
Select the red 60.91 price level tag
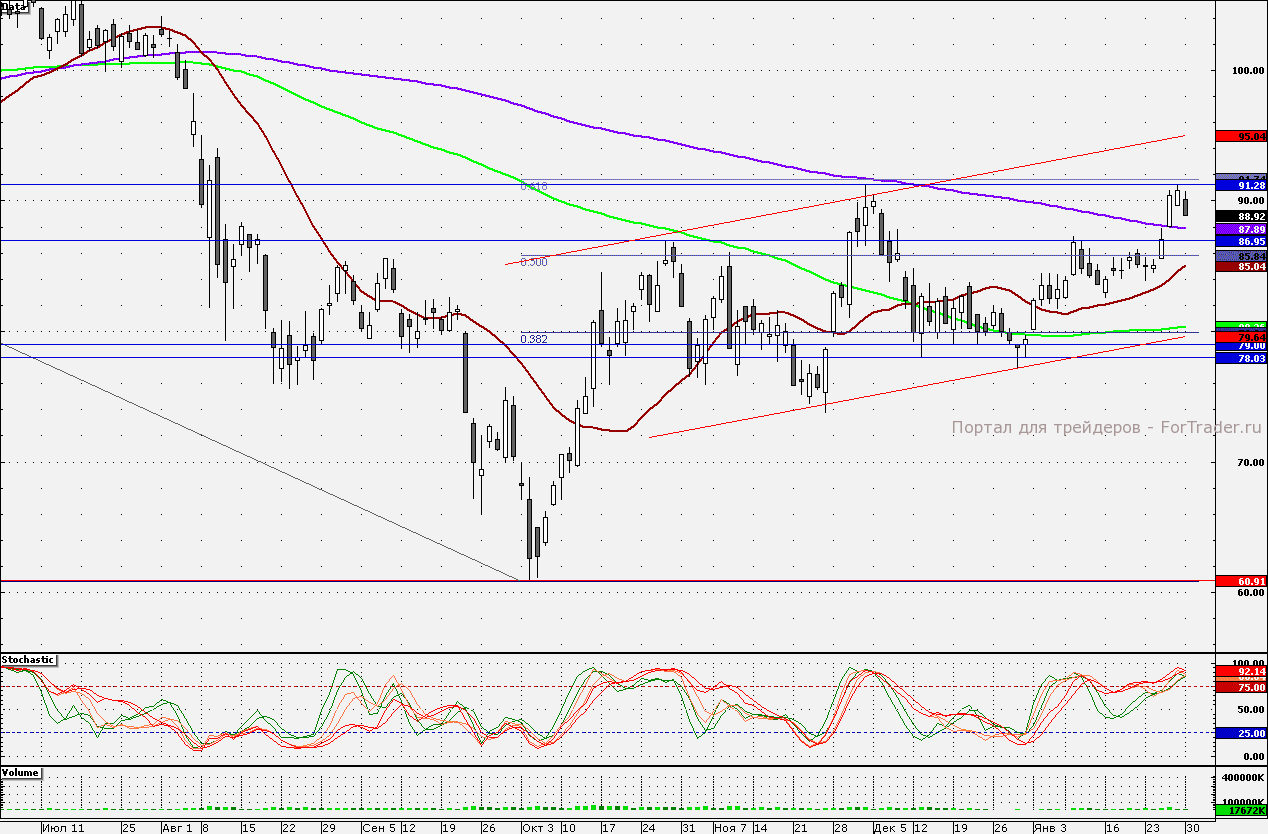[x=1239, y=581]
